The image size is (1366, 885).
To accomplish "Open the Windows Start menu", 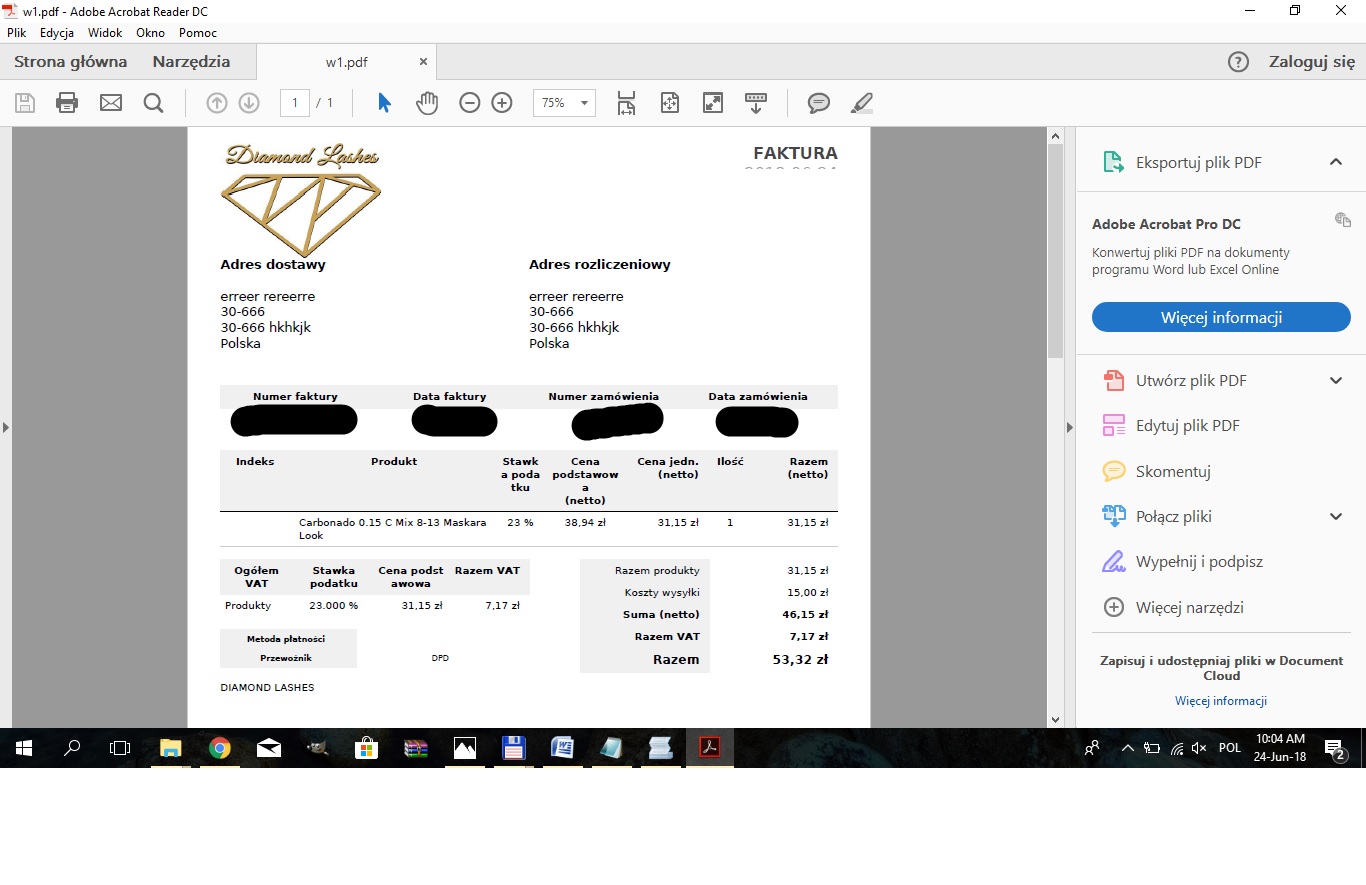I will 24,748.
